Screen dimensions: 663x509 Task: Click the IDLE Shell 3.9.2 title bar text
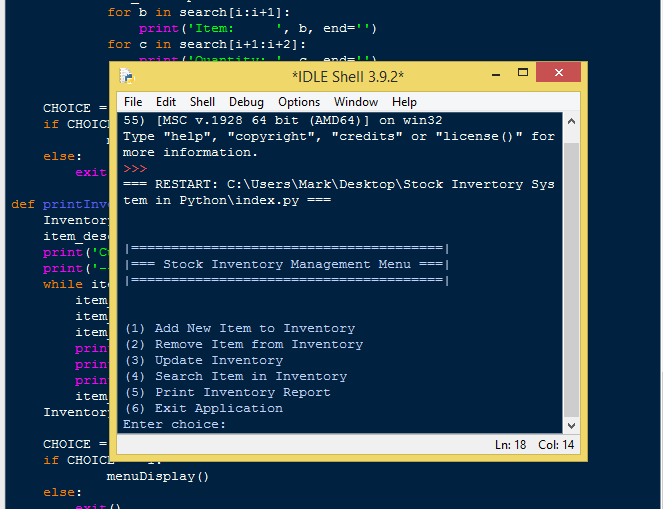347,76
